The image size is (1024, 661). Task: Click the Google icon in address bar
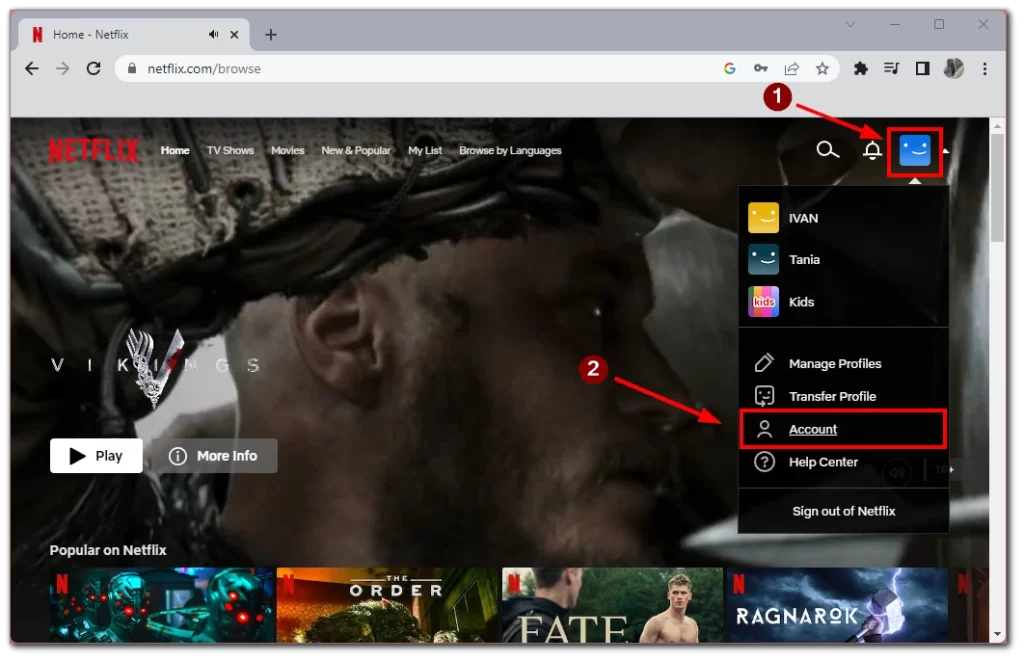[x=729, y=69]
